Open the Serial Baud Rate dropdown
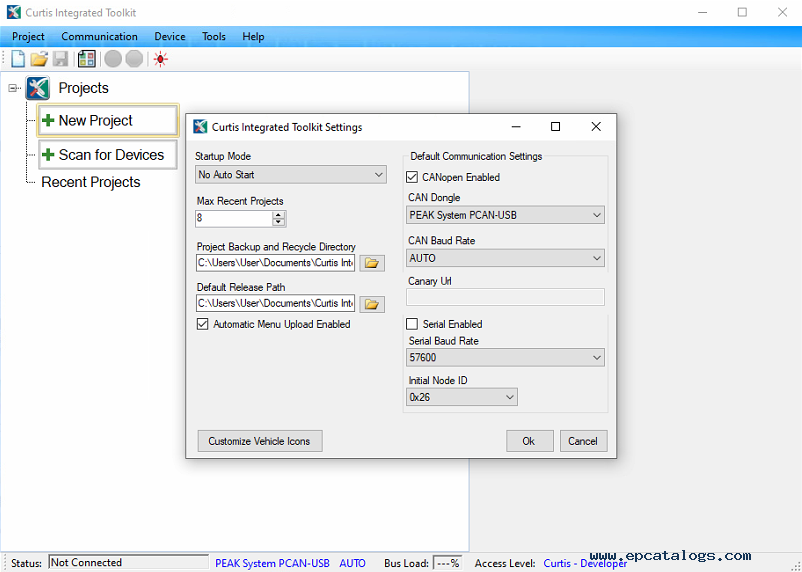 [x=505, y=357]
